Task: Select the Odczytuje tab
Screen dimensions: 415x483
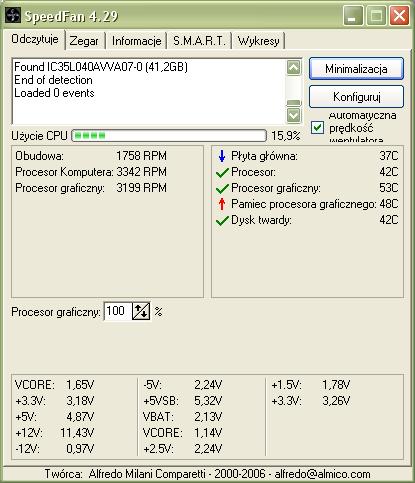Action: click(x=35, y=39)
